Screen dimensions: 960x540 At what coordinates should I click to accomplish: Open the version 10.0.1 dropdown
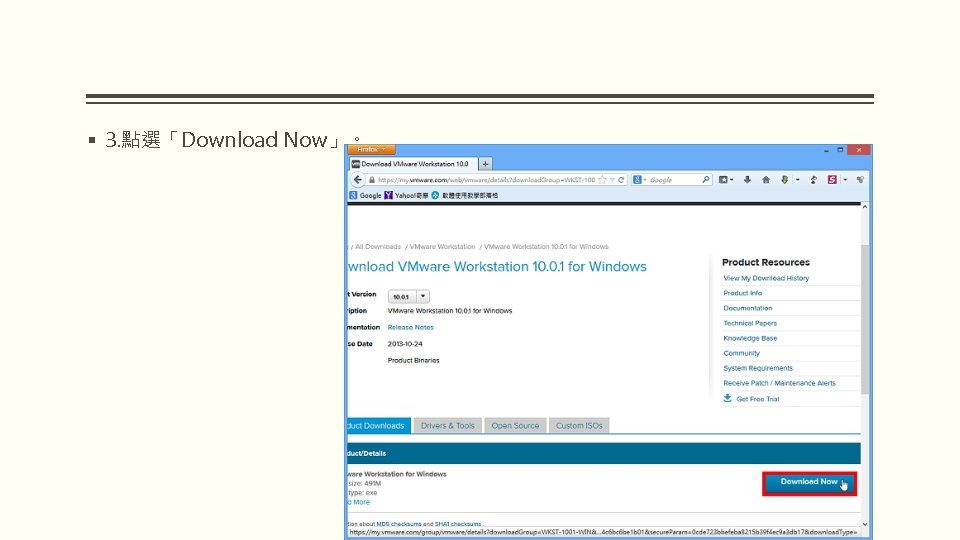coord(408,296)
